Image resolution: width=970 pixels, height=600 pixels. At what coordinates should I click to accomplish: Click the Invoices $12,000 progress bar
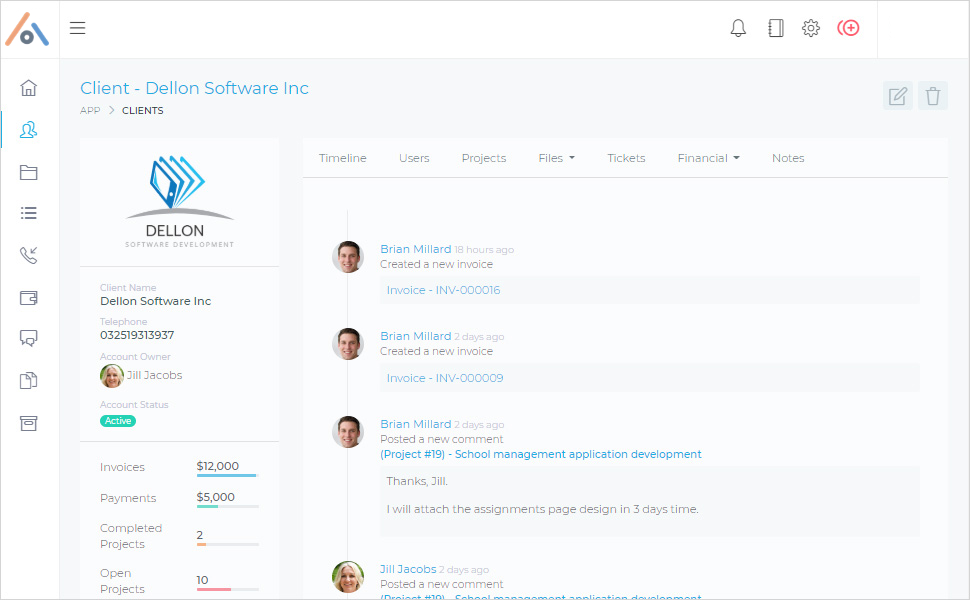(227, 476)
